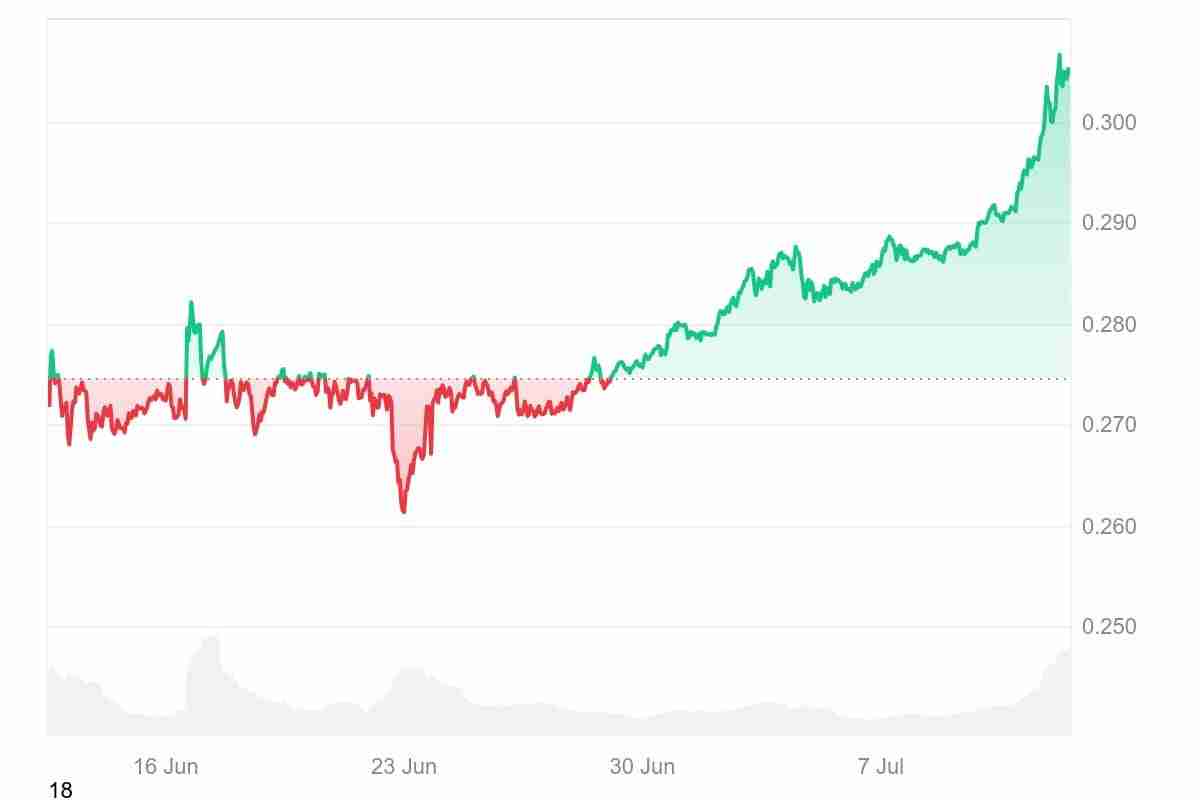Click the 0.260 price axis label

(1109, 526)
